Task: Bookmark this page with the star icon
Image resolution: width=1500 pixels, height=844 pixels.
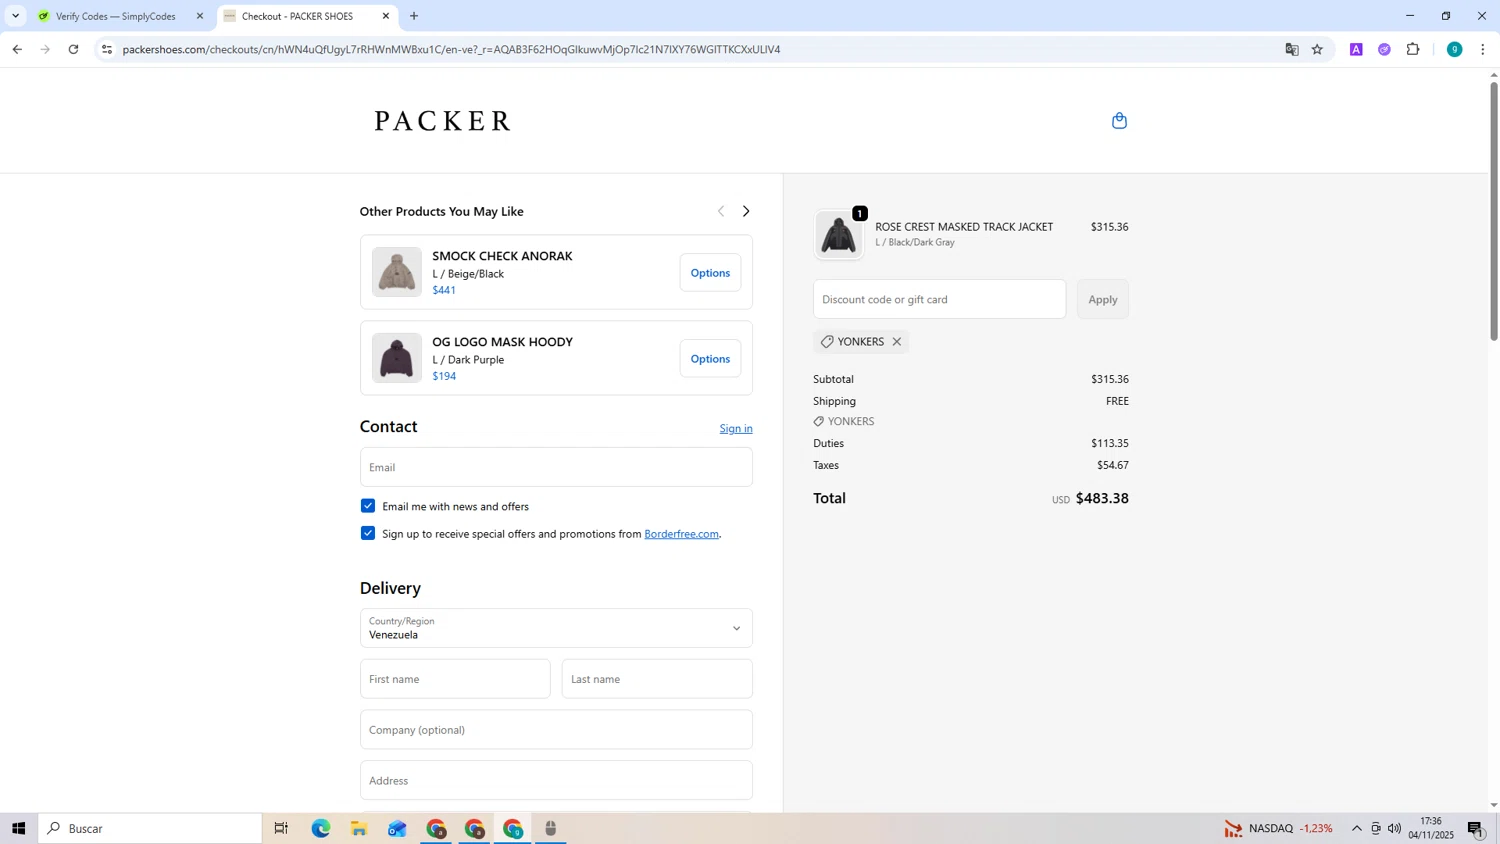Action: [x=1317, y=49]
